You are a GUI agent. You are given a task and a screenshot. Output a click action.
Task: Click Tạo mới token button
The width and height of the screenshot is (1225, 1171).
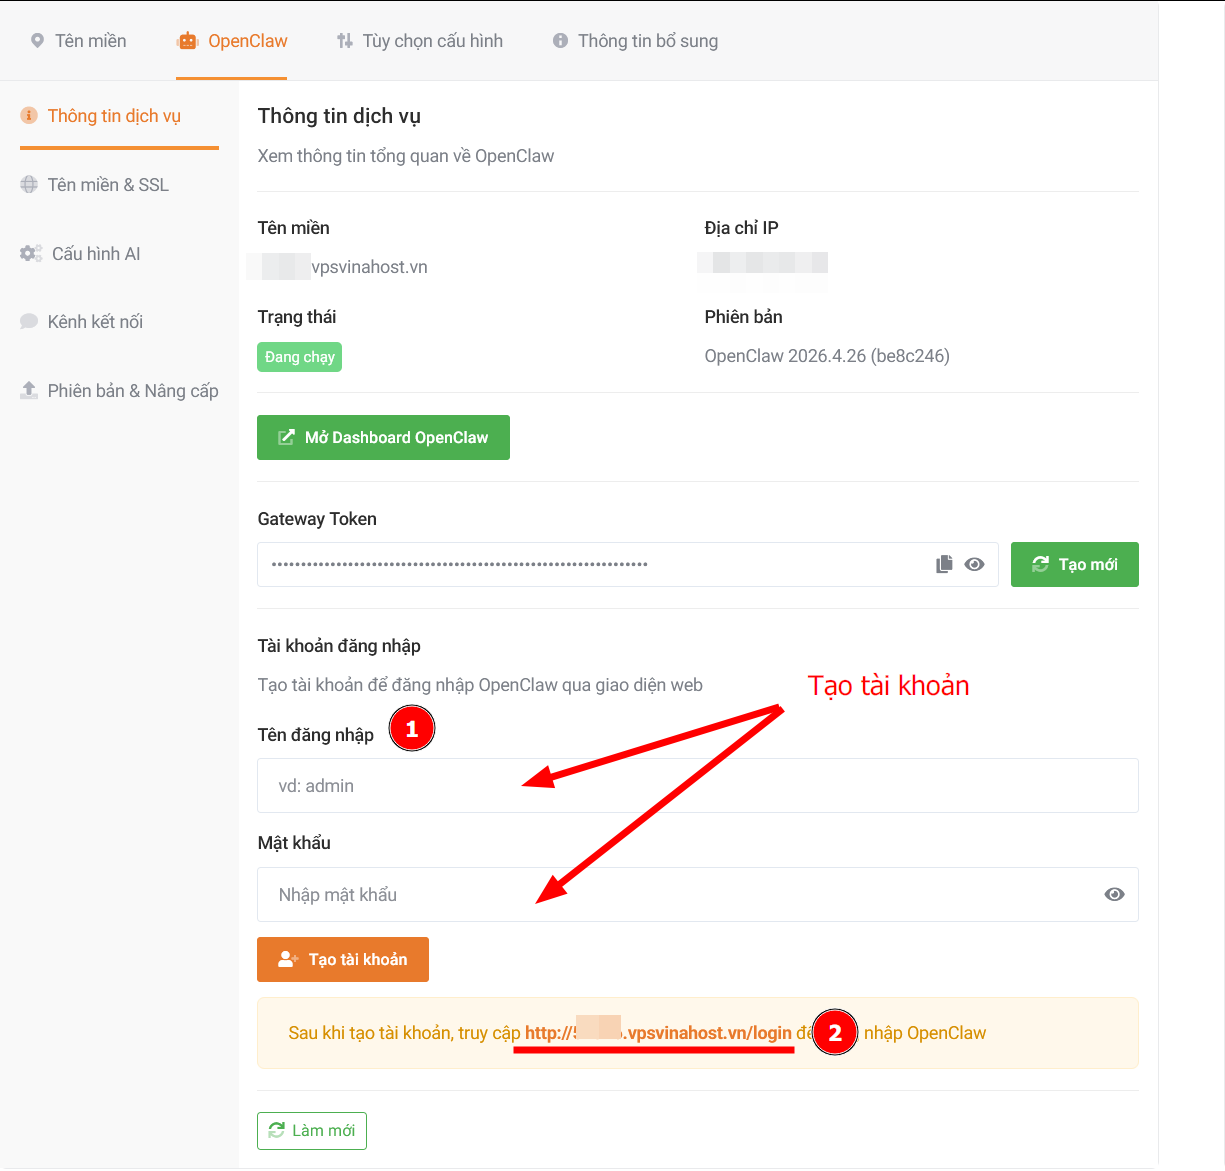click(1074, 565)
